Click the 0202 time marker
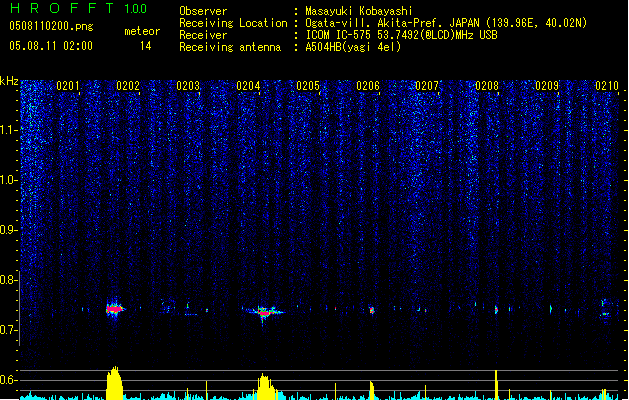Screen dimensions: 629x400 128,86
